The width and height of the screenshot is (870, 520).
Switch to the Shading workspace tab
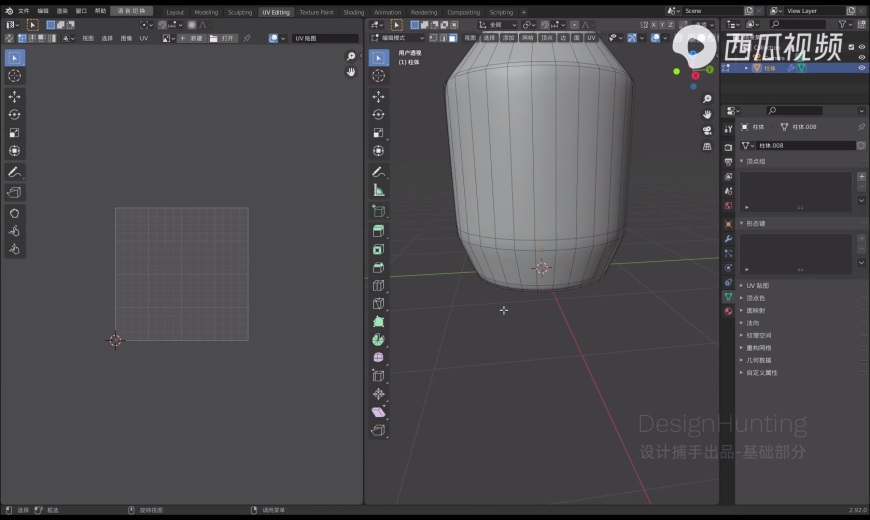pyautogui.click(x=353, y=12)
